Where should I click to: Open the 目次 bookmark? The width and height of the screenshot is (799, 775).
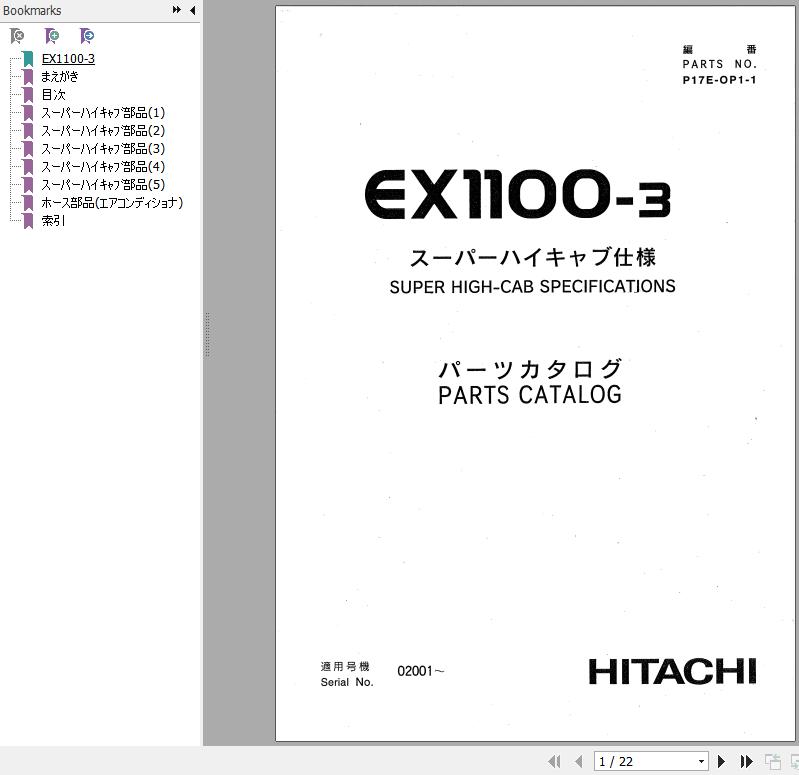(54, 95)
